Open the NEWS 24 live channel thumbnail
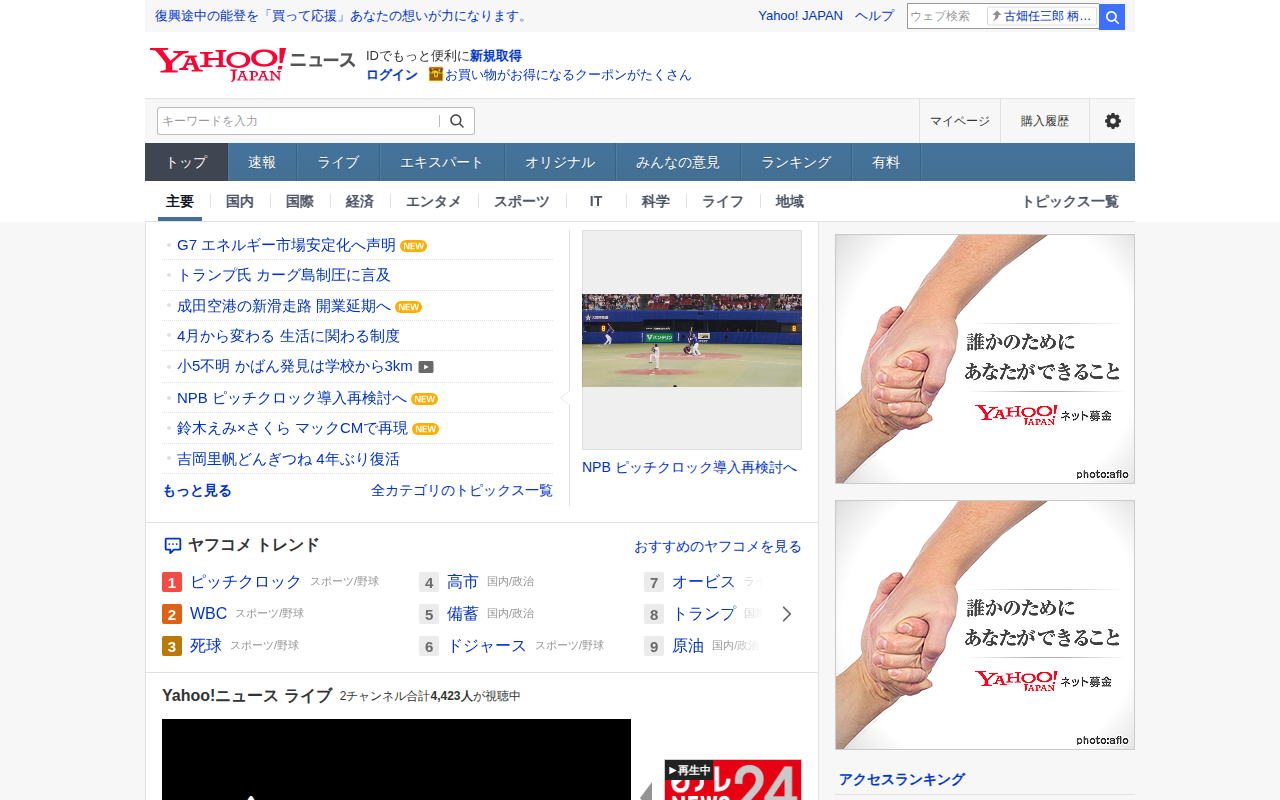This screenshot has height=800, width=1280. [x=733, y=780]
